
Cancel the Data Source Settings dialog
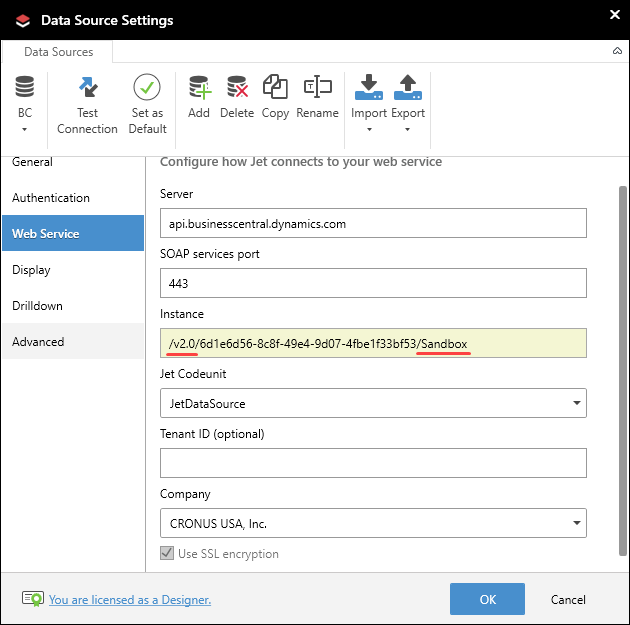(568, 599)
